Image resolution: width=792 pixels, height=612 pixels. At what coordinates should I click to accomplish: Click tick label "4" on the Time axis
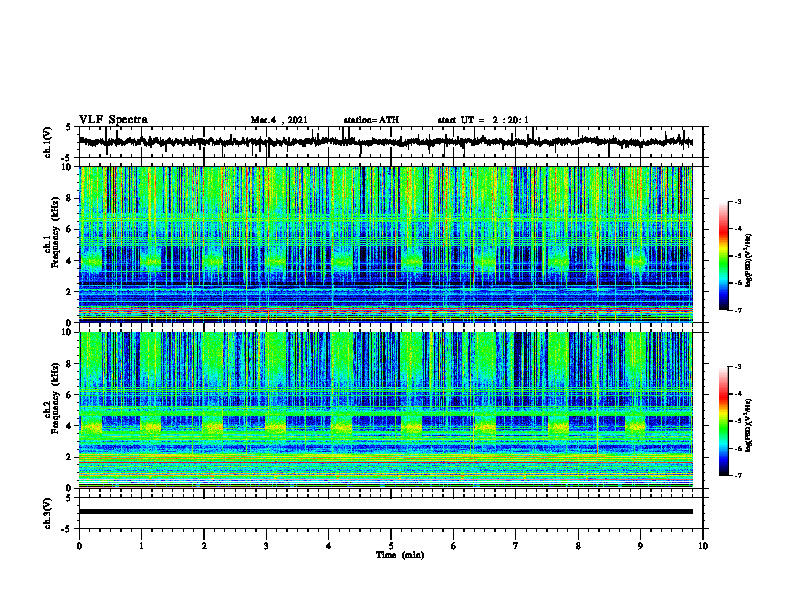coord(329,546)
